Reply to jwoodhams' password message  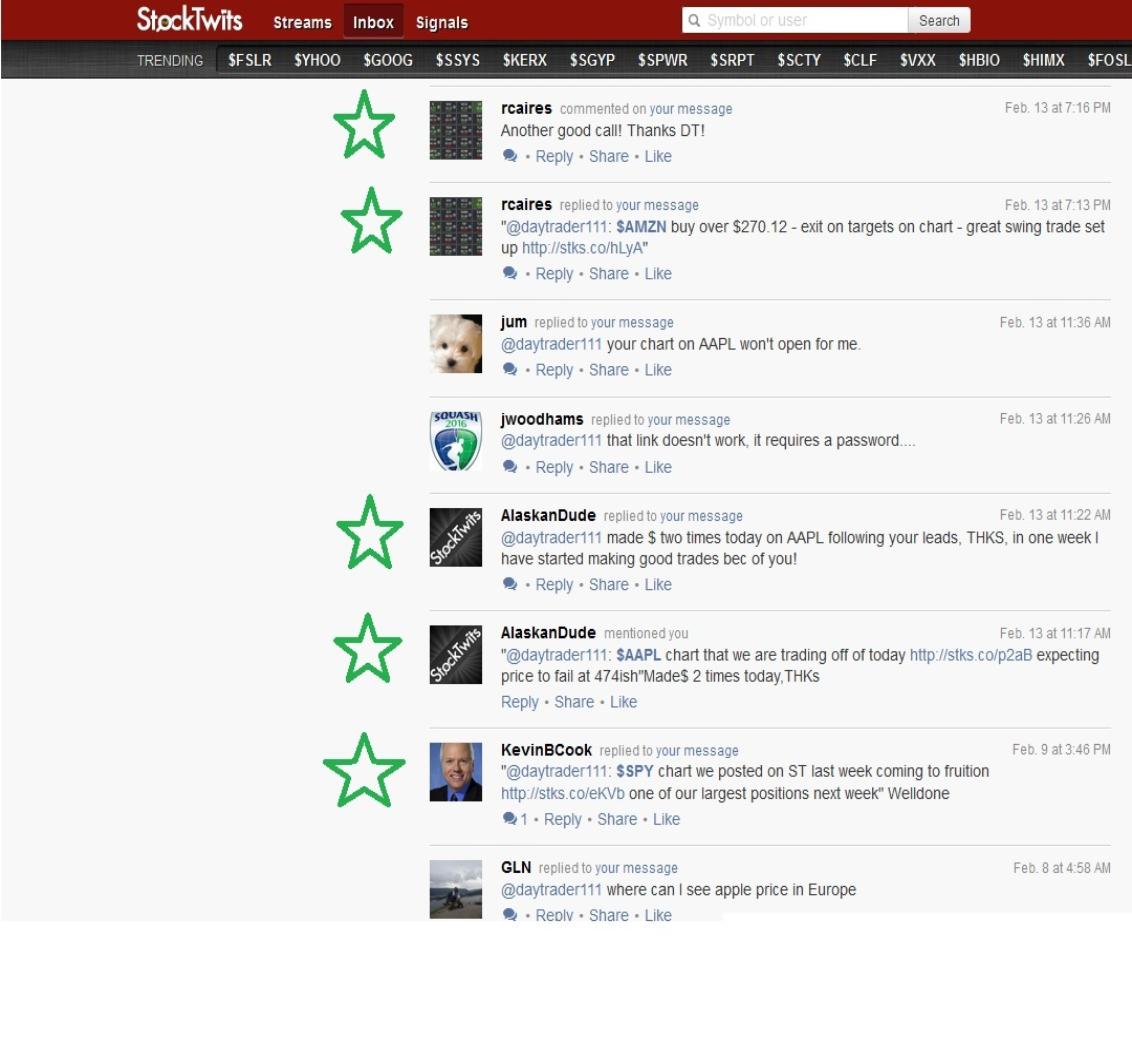[554, 467]
